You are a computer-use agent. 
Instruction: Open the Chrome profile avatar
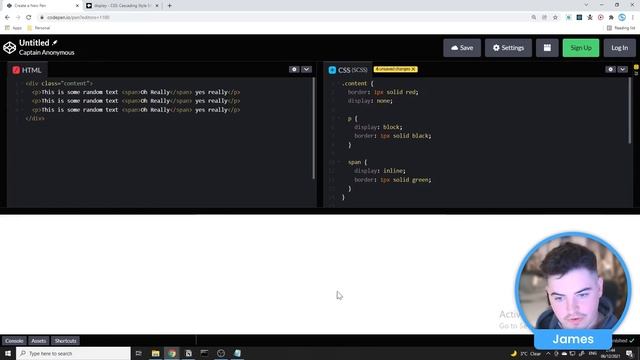pyautogui.click(x=622, y=18)
